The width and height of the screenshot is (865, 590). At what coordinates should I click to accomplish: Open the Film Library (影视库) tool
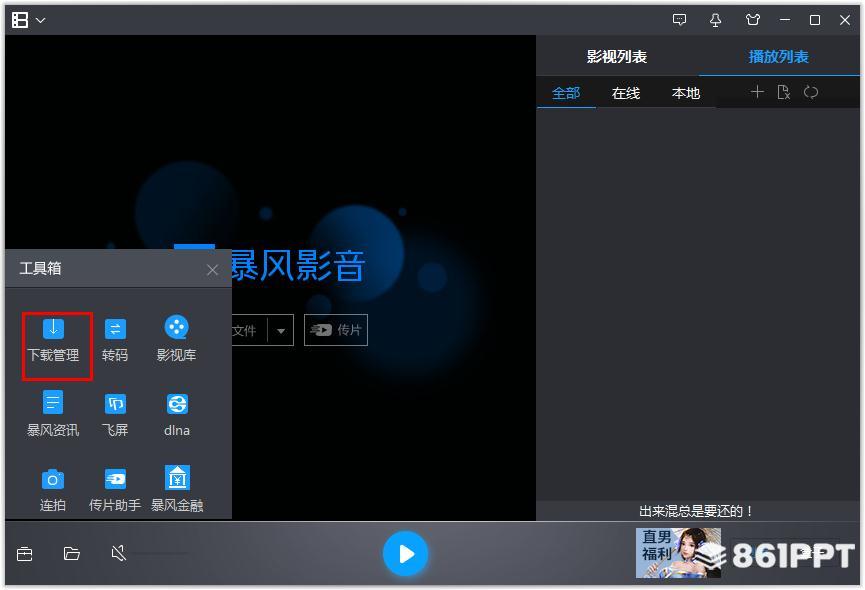(x=177, y=341)
